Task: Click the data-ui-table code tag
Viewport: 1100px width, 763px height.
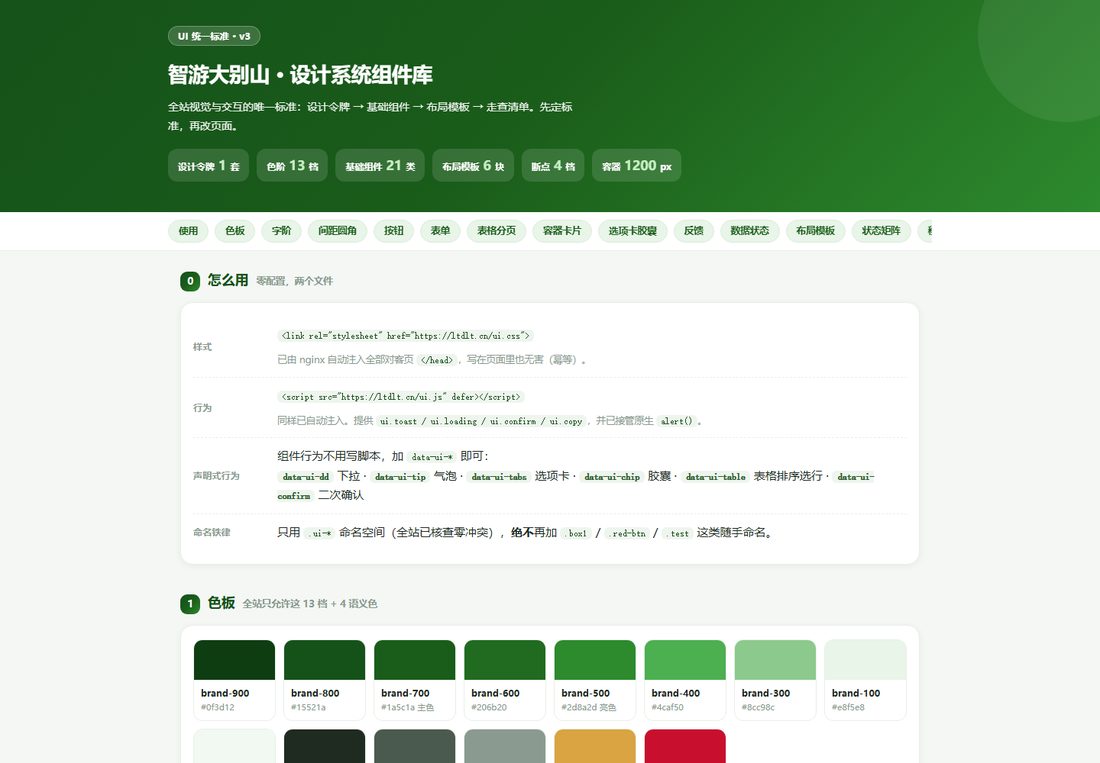Action: (x=716, y=477)
